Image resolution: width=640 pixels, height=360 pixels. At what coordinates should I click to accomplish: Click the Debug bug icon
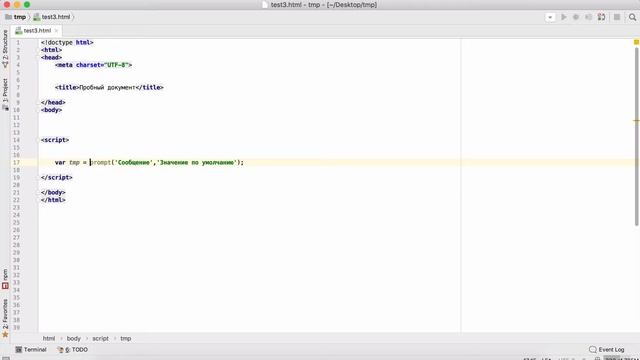(x=576, y=17)
